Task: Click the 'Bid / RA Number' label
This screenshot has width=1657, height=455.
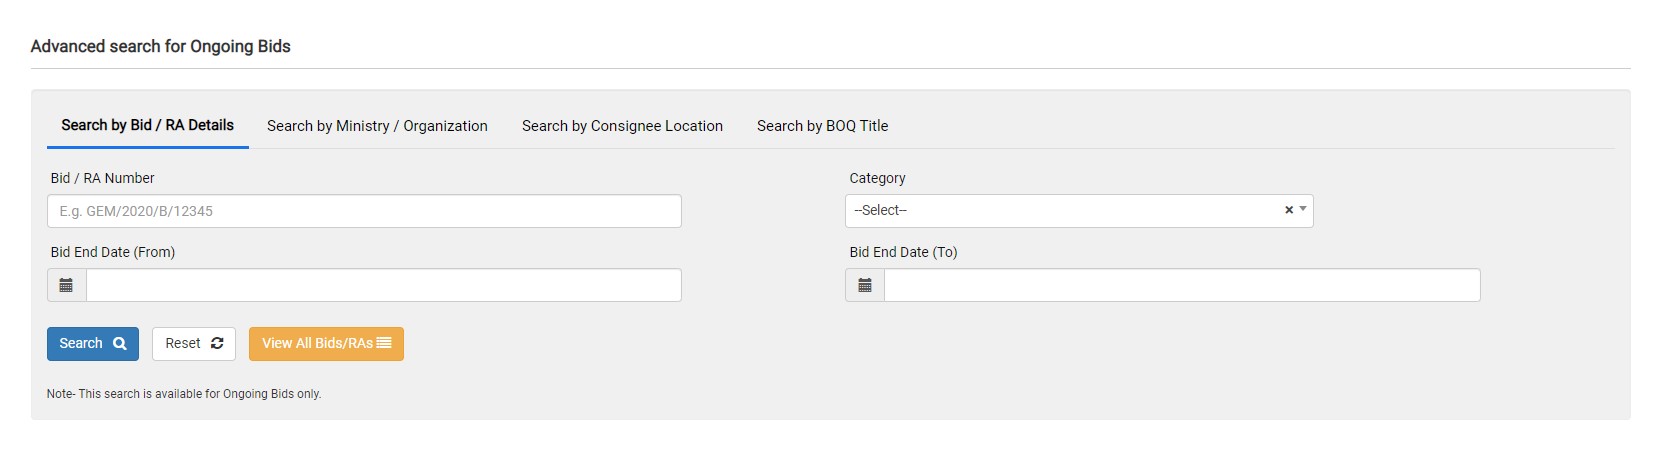Action: [103, 178]
